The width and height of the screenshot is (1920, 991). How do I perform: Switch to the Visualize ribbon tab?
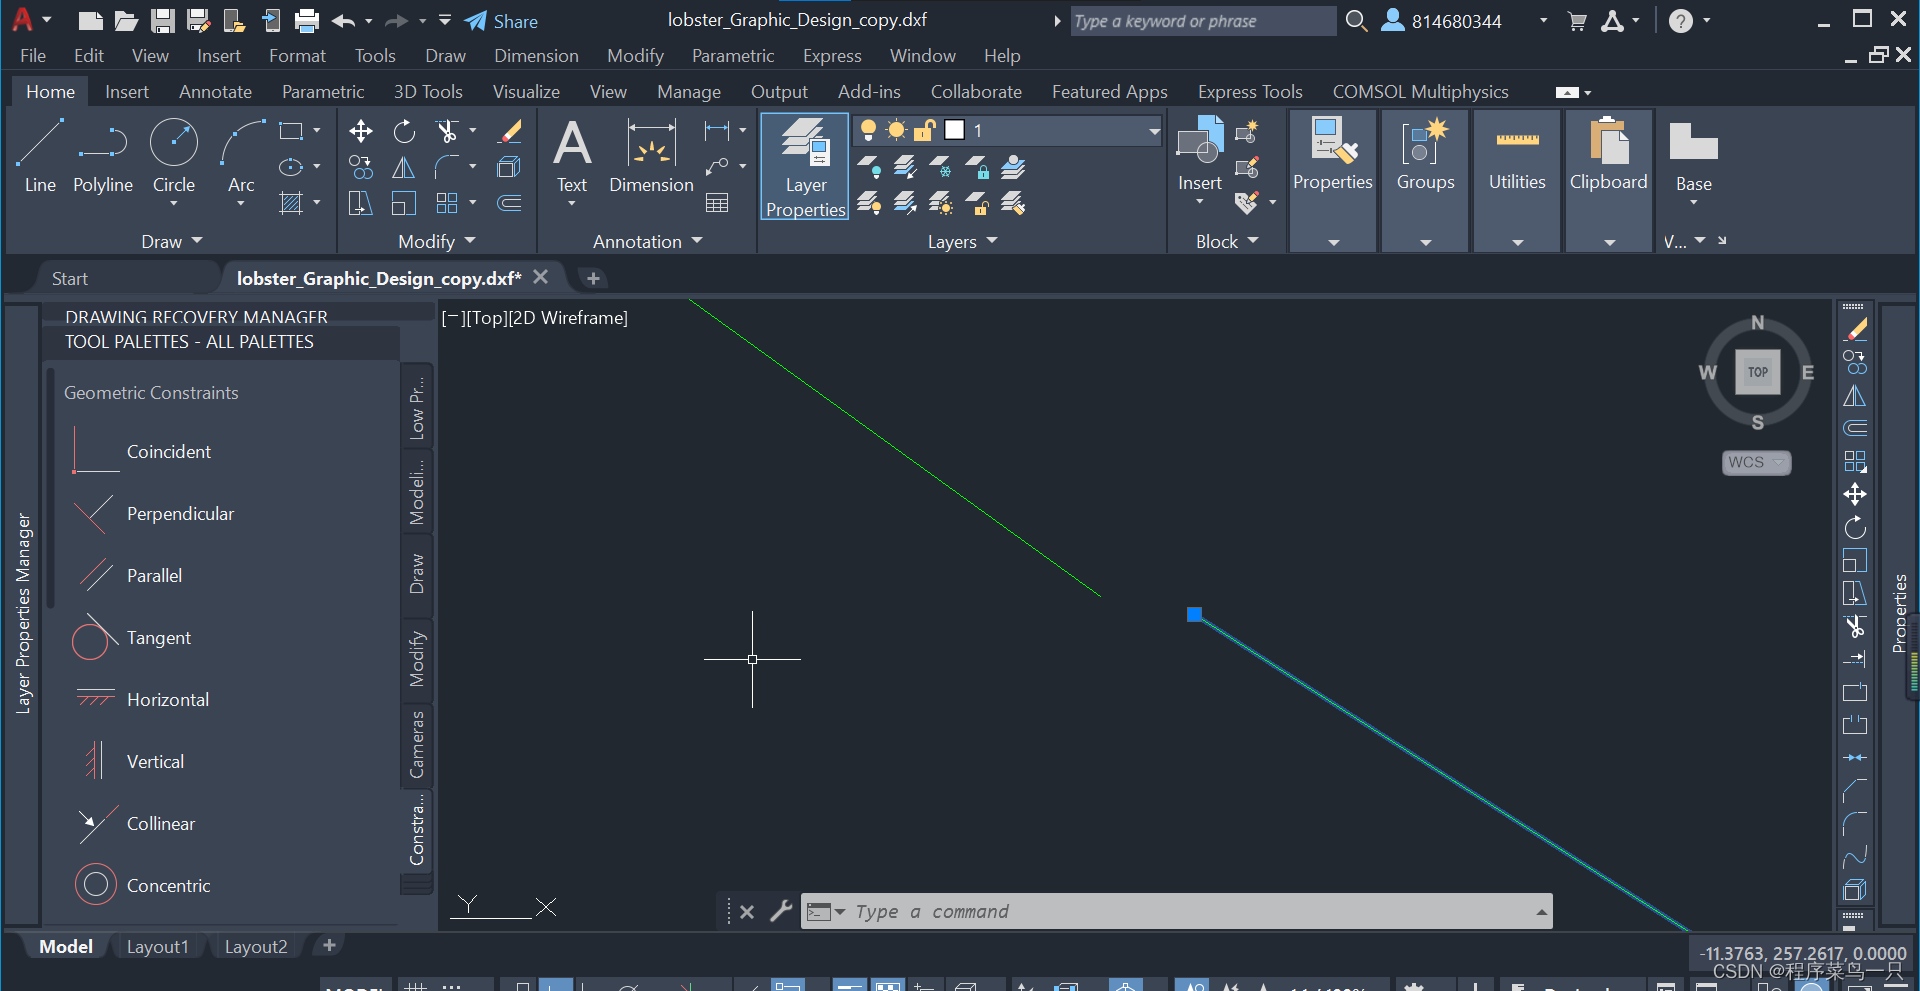(526, 92)
